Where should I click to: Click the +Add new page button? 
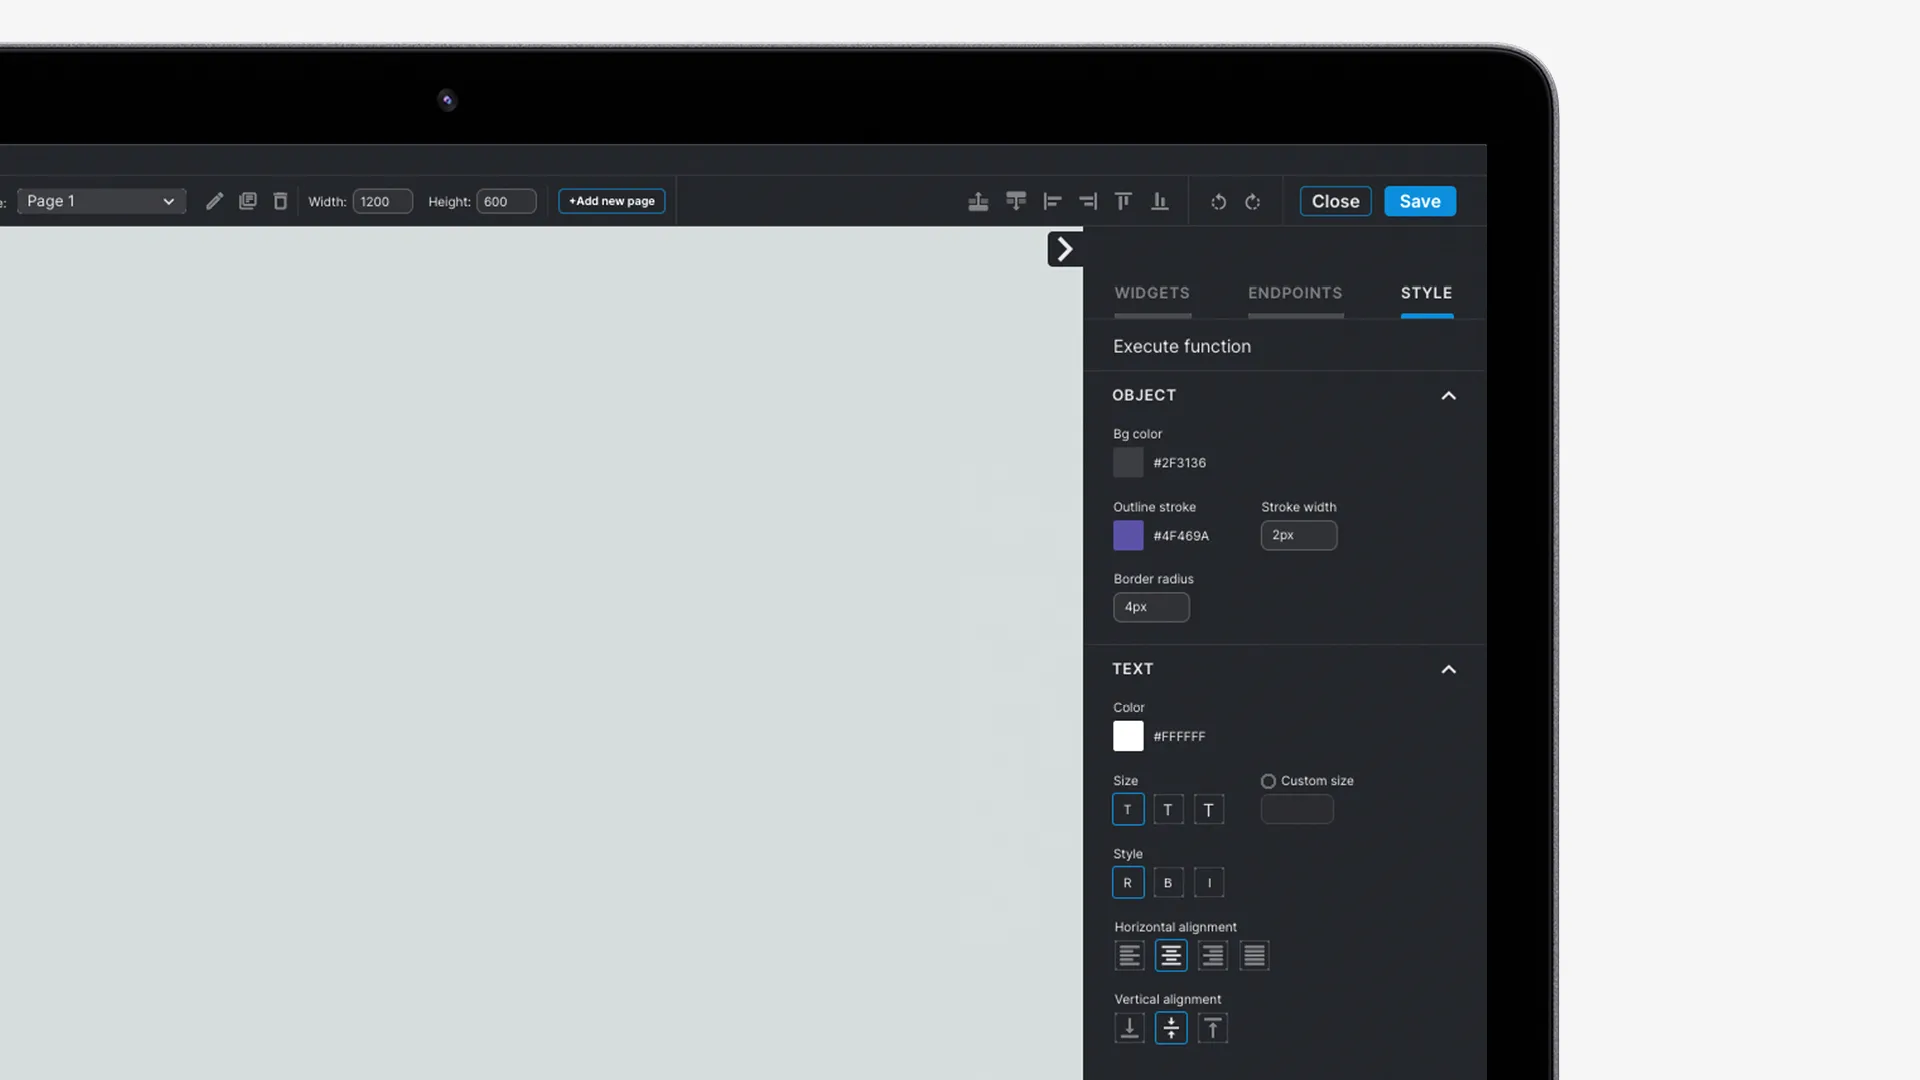tap(612, 201)
